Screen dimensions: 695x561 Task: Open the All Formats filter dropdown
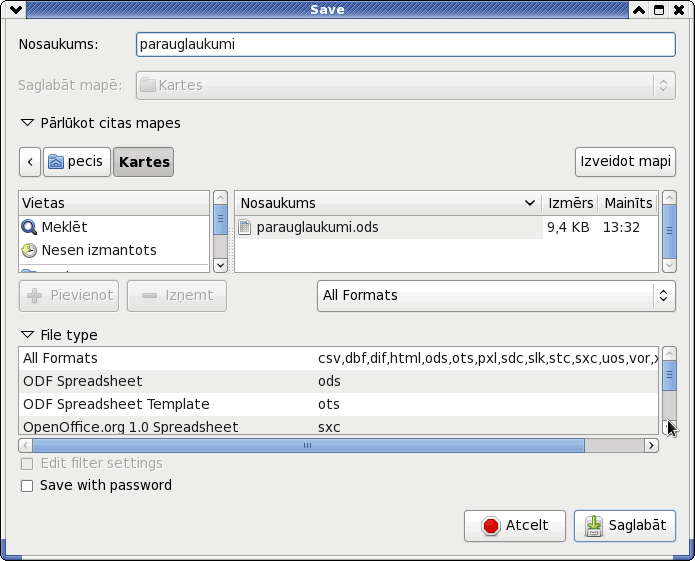[496, 296]
